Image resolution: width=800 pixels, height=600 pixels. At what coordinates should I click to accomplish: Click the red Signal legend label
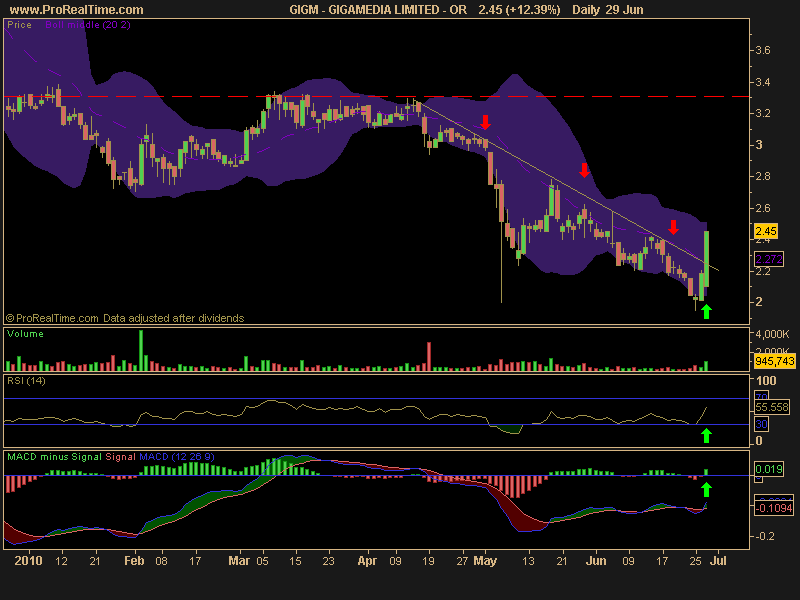120,457
